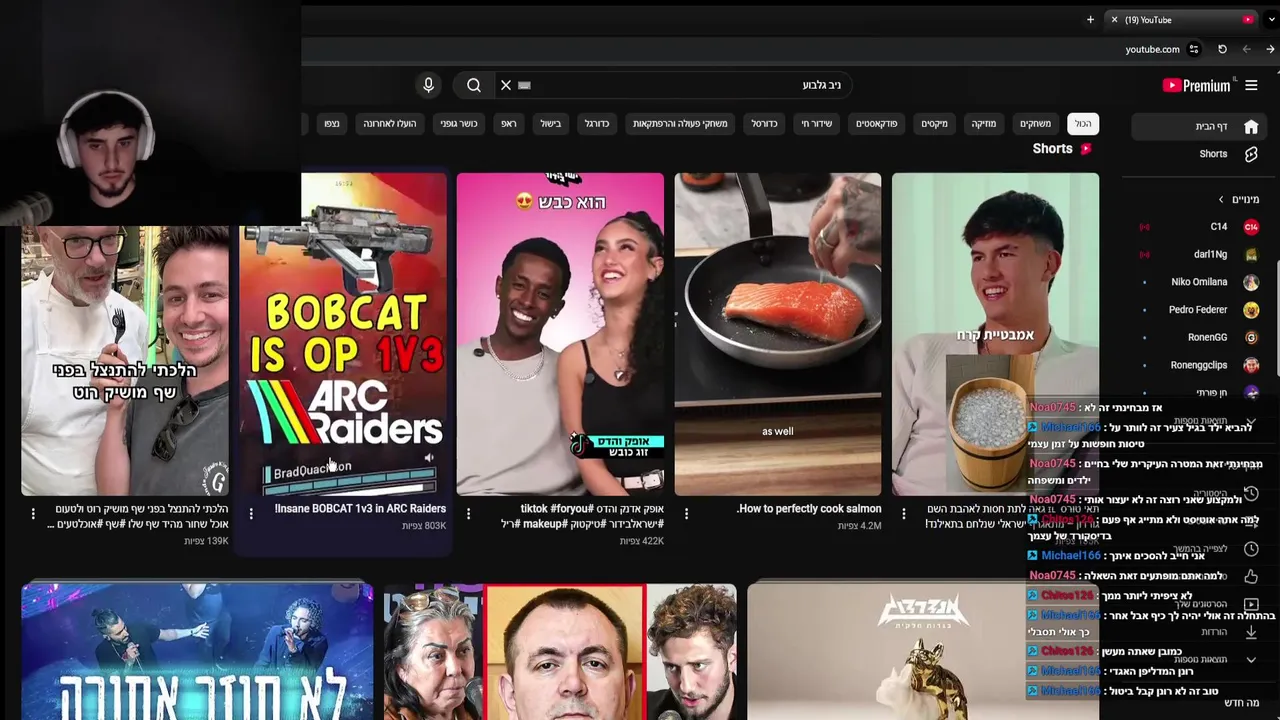Screen dimensions: 1280x720
Task: Select the כדורסל filter chip
Action: click(764, 123)
